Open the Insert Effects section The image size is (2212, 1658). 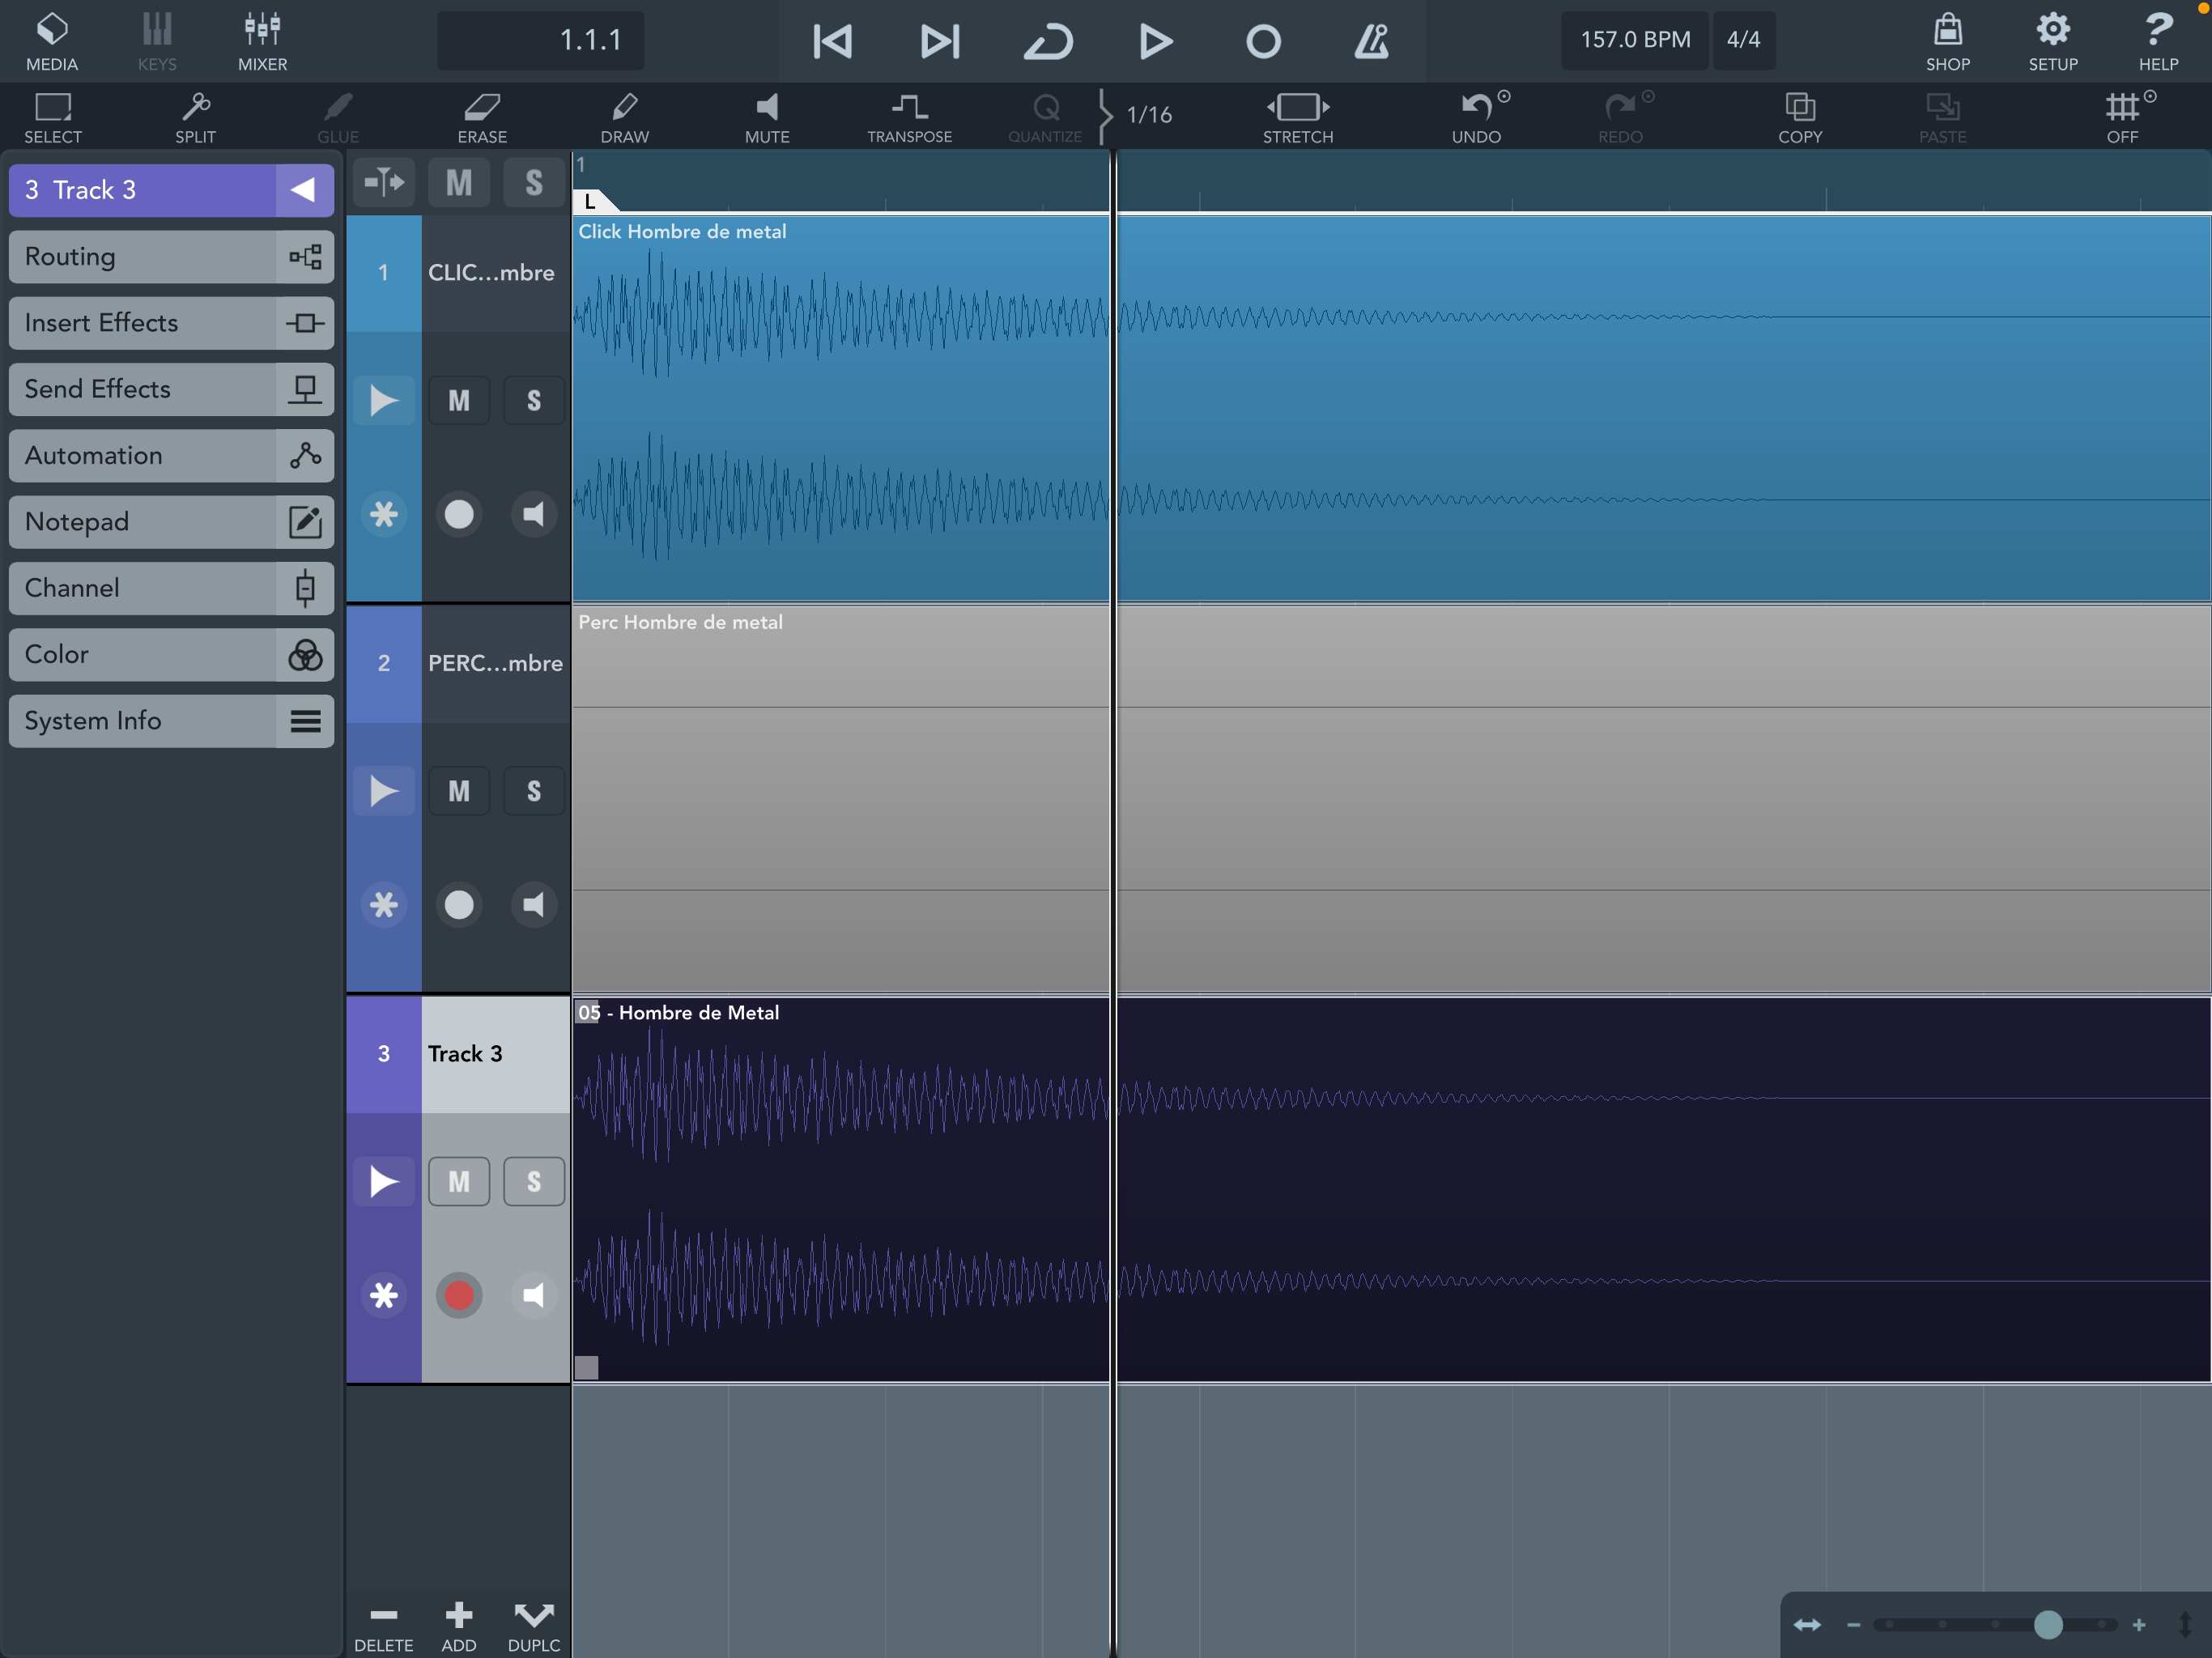170,323
